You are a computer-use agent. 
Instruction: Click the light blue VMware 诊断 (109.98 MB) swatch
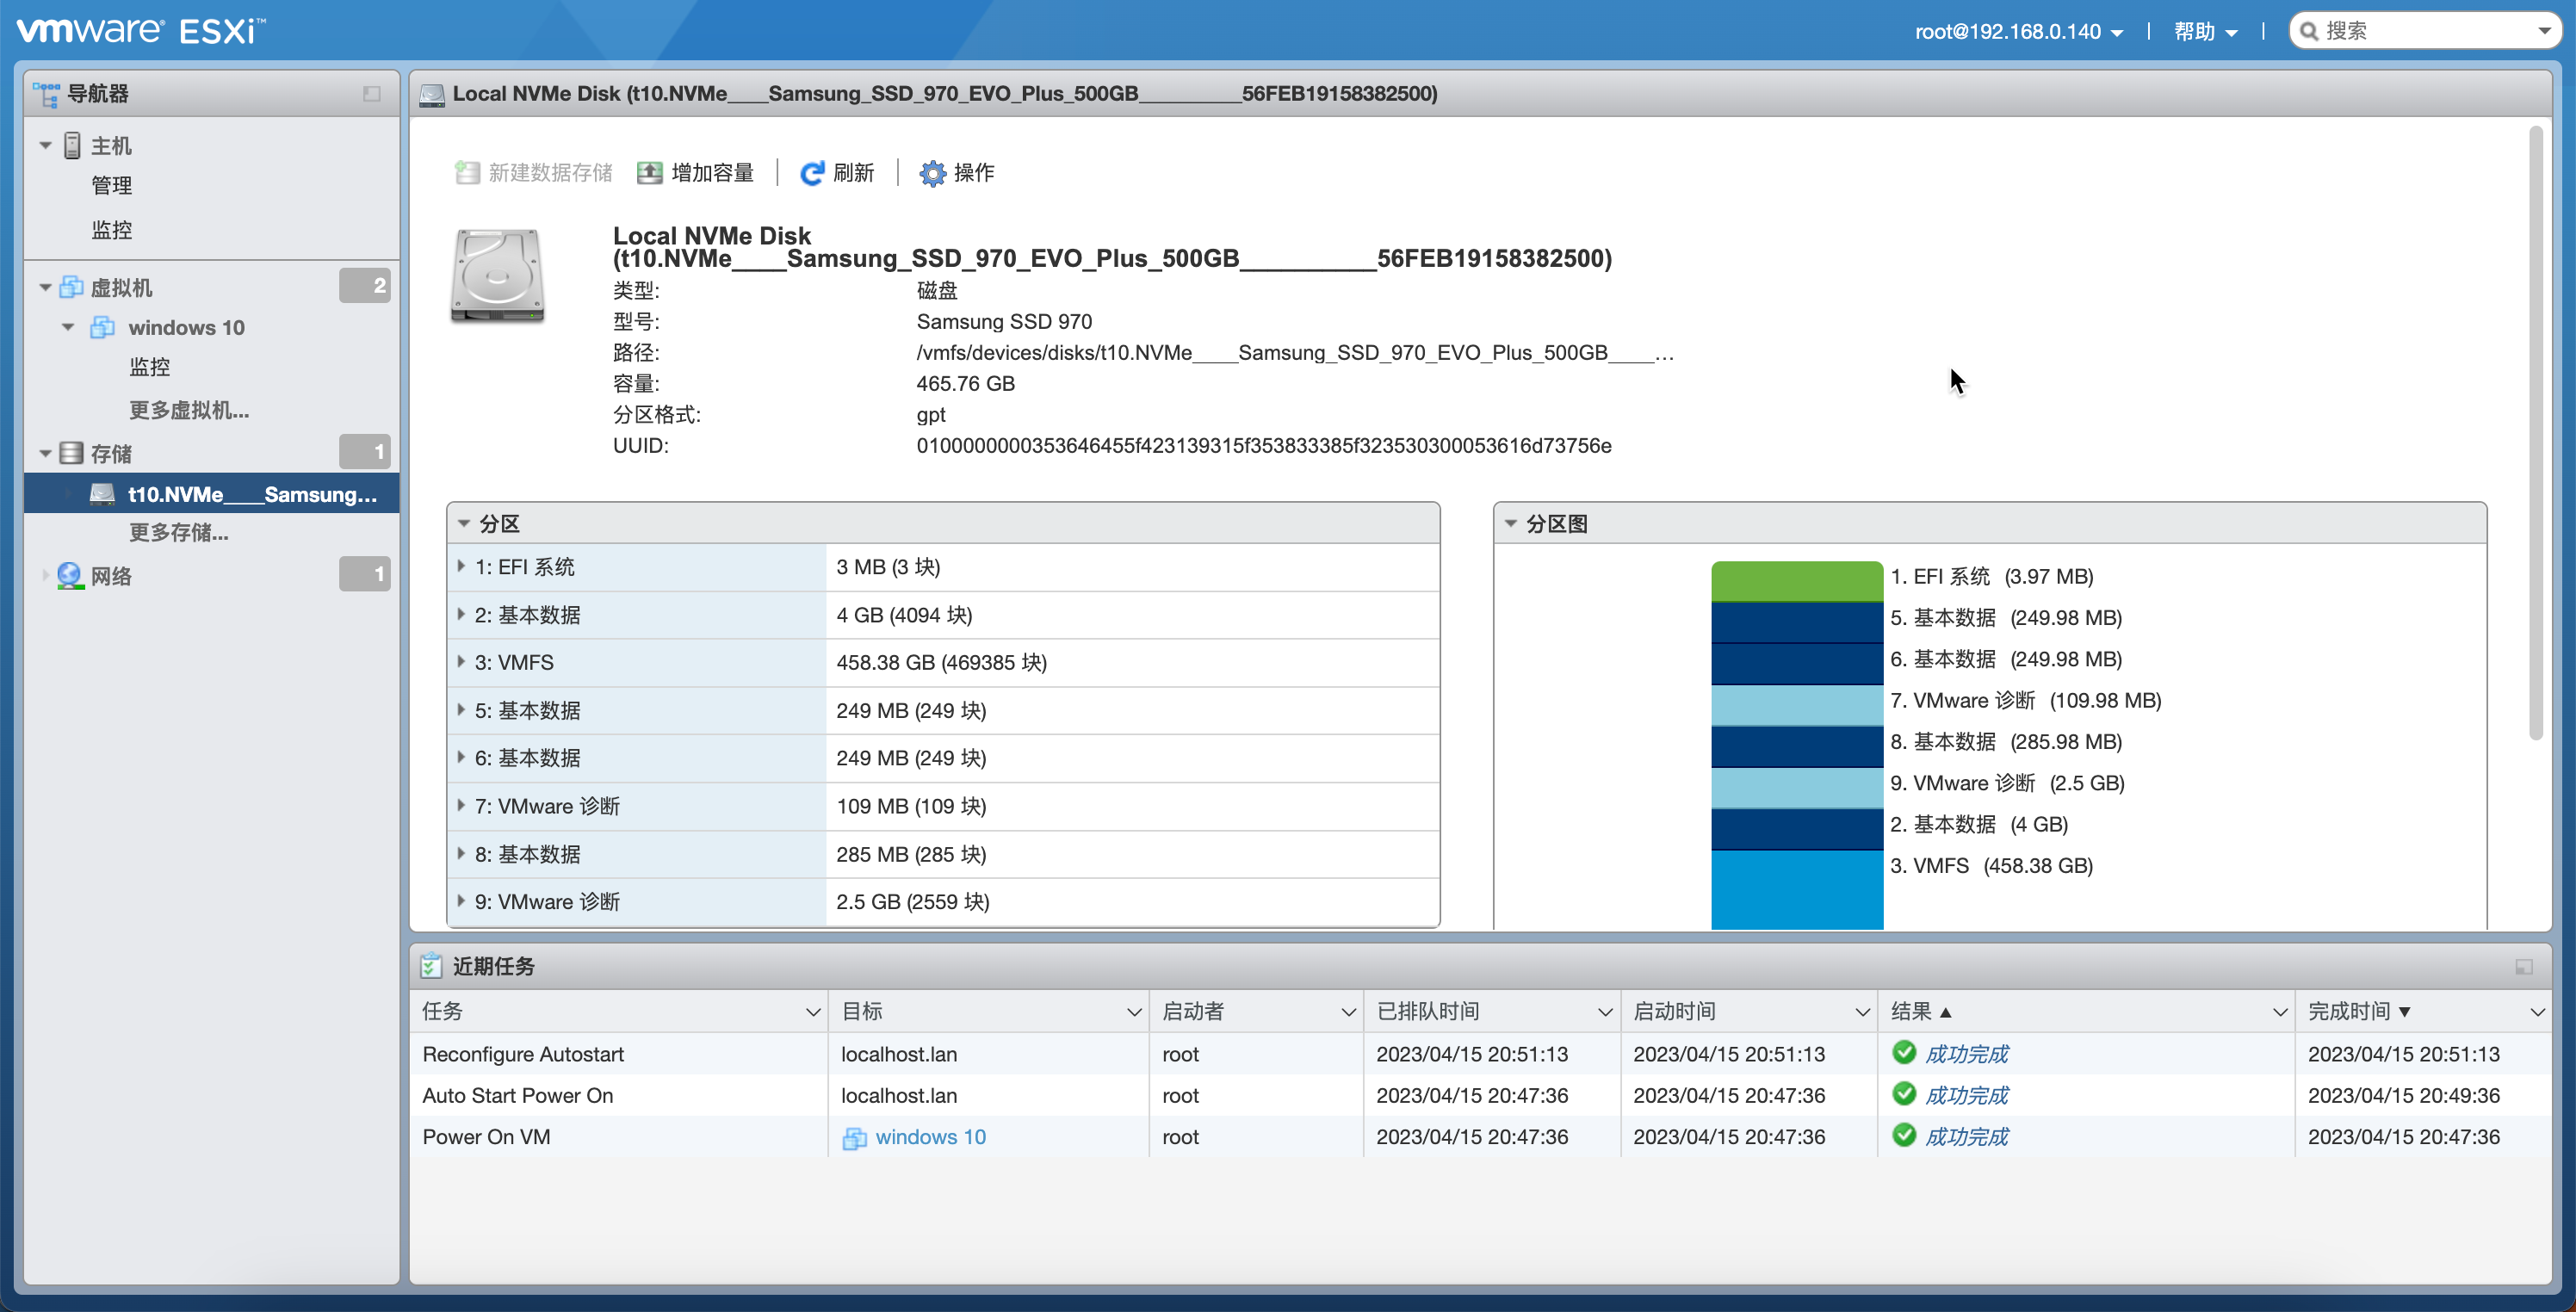[x=1797, y=704]
